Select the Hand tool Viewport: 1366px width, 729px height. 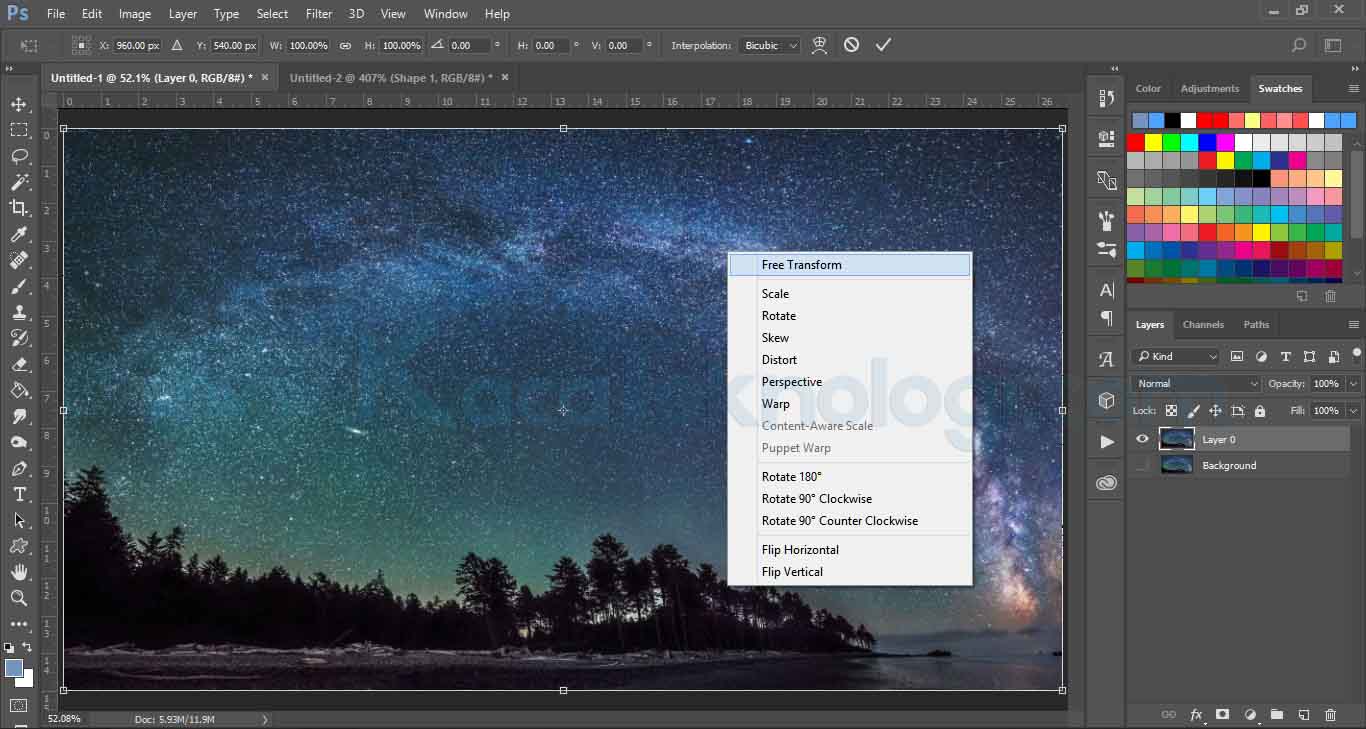[19, 572]
